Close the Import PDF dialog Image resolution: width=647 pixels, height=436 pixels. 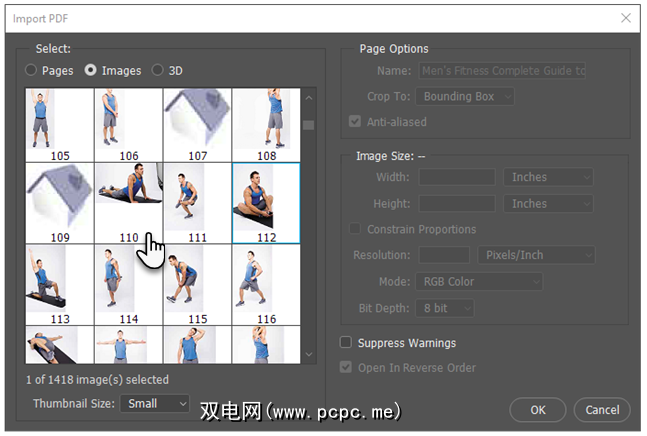coord(626,17)
